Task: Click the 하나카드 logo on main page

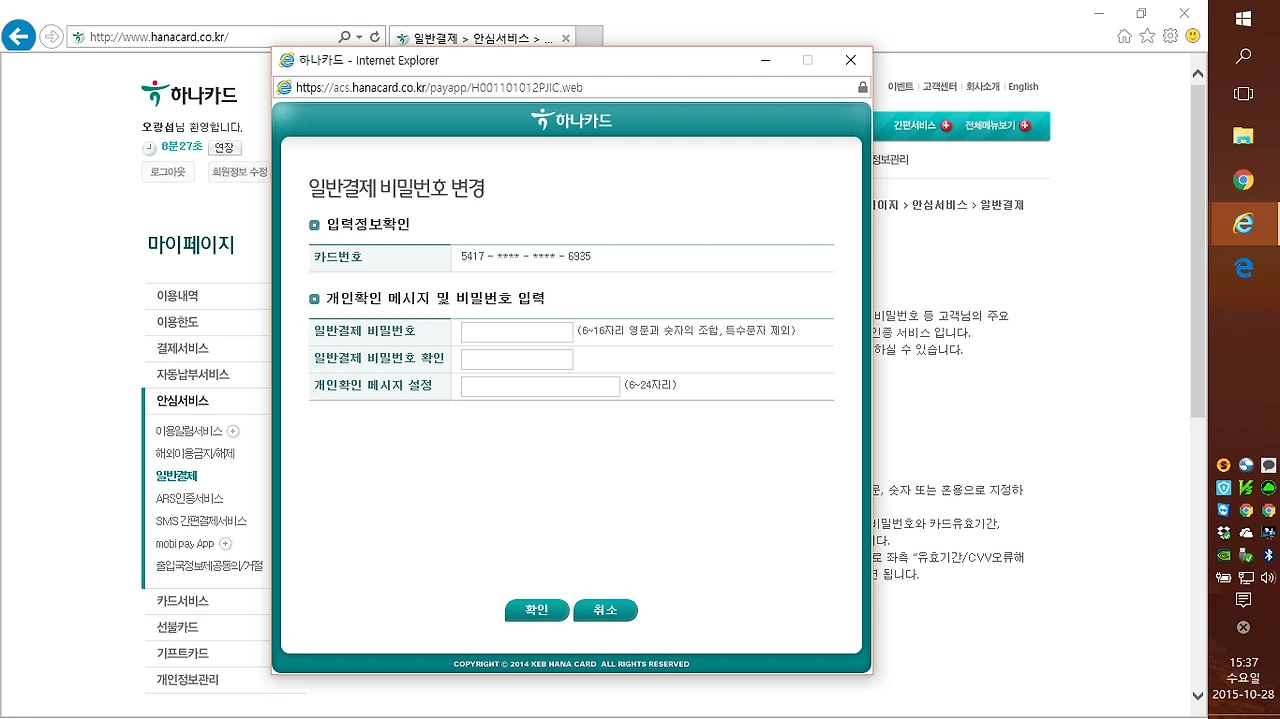Action: point(189,94)
